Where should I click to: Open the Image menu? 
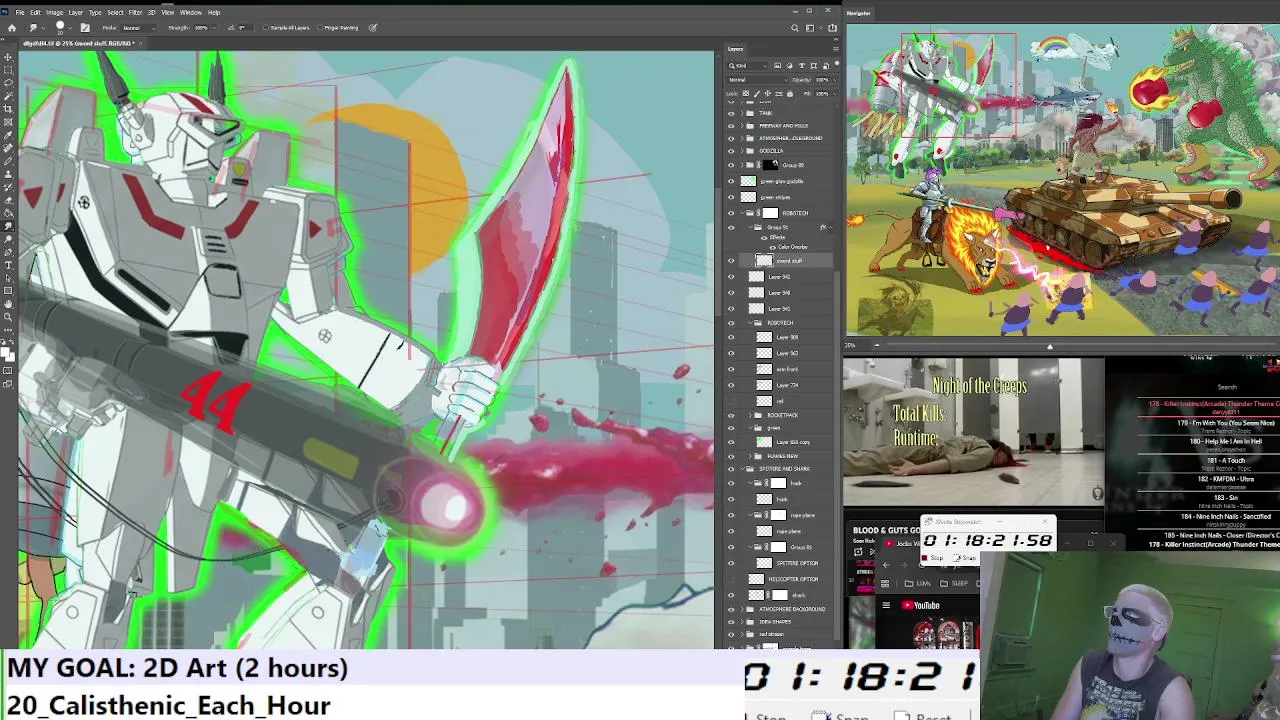point(54,12)
